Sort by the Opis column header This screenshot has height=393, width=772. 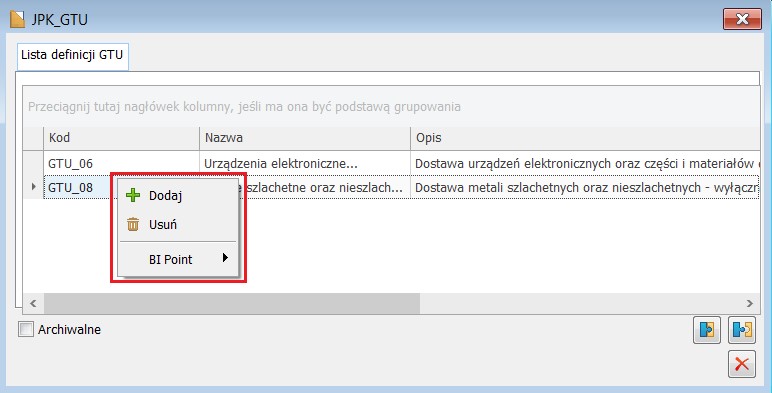tap(585, 137)
